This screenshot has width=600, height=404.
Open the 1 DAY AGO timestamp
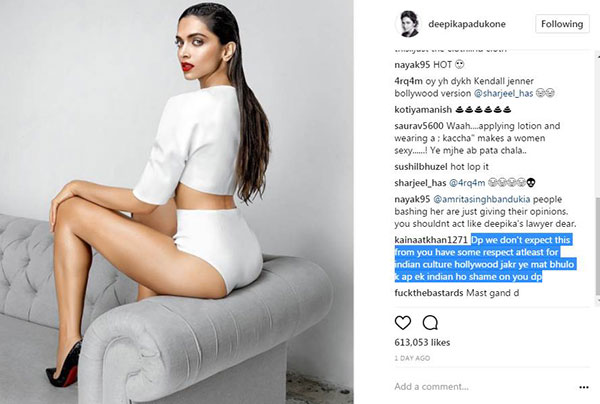[412, 358]
